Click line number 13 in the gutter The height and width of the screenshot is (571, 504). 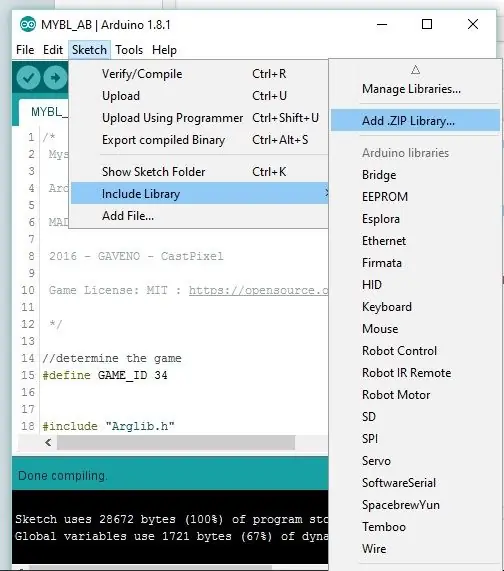point(28,341)
